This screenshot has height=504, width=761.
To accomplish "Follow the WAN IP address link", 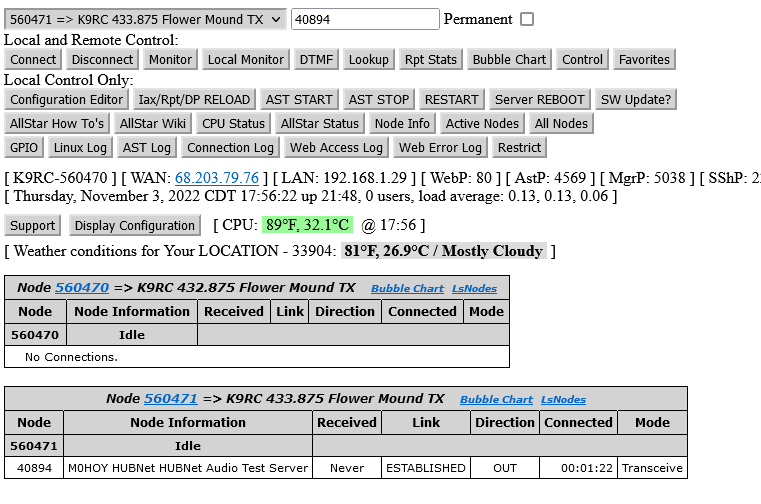I will (216, 178).
